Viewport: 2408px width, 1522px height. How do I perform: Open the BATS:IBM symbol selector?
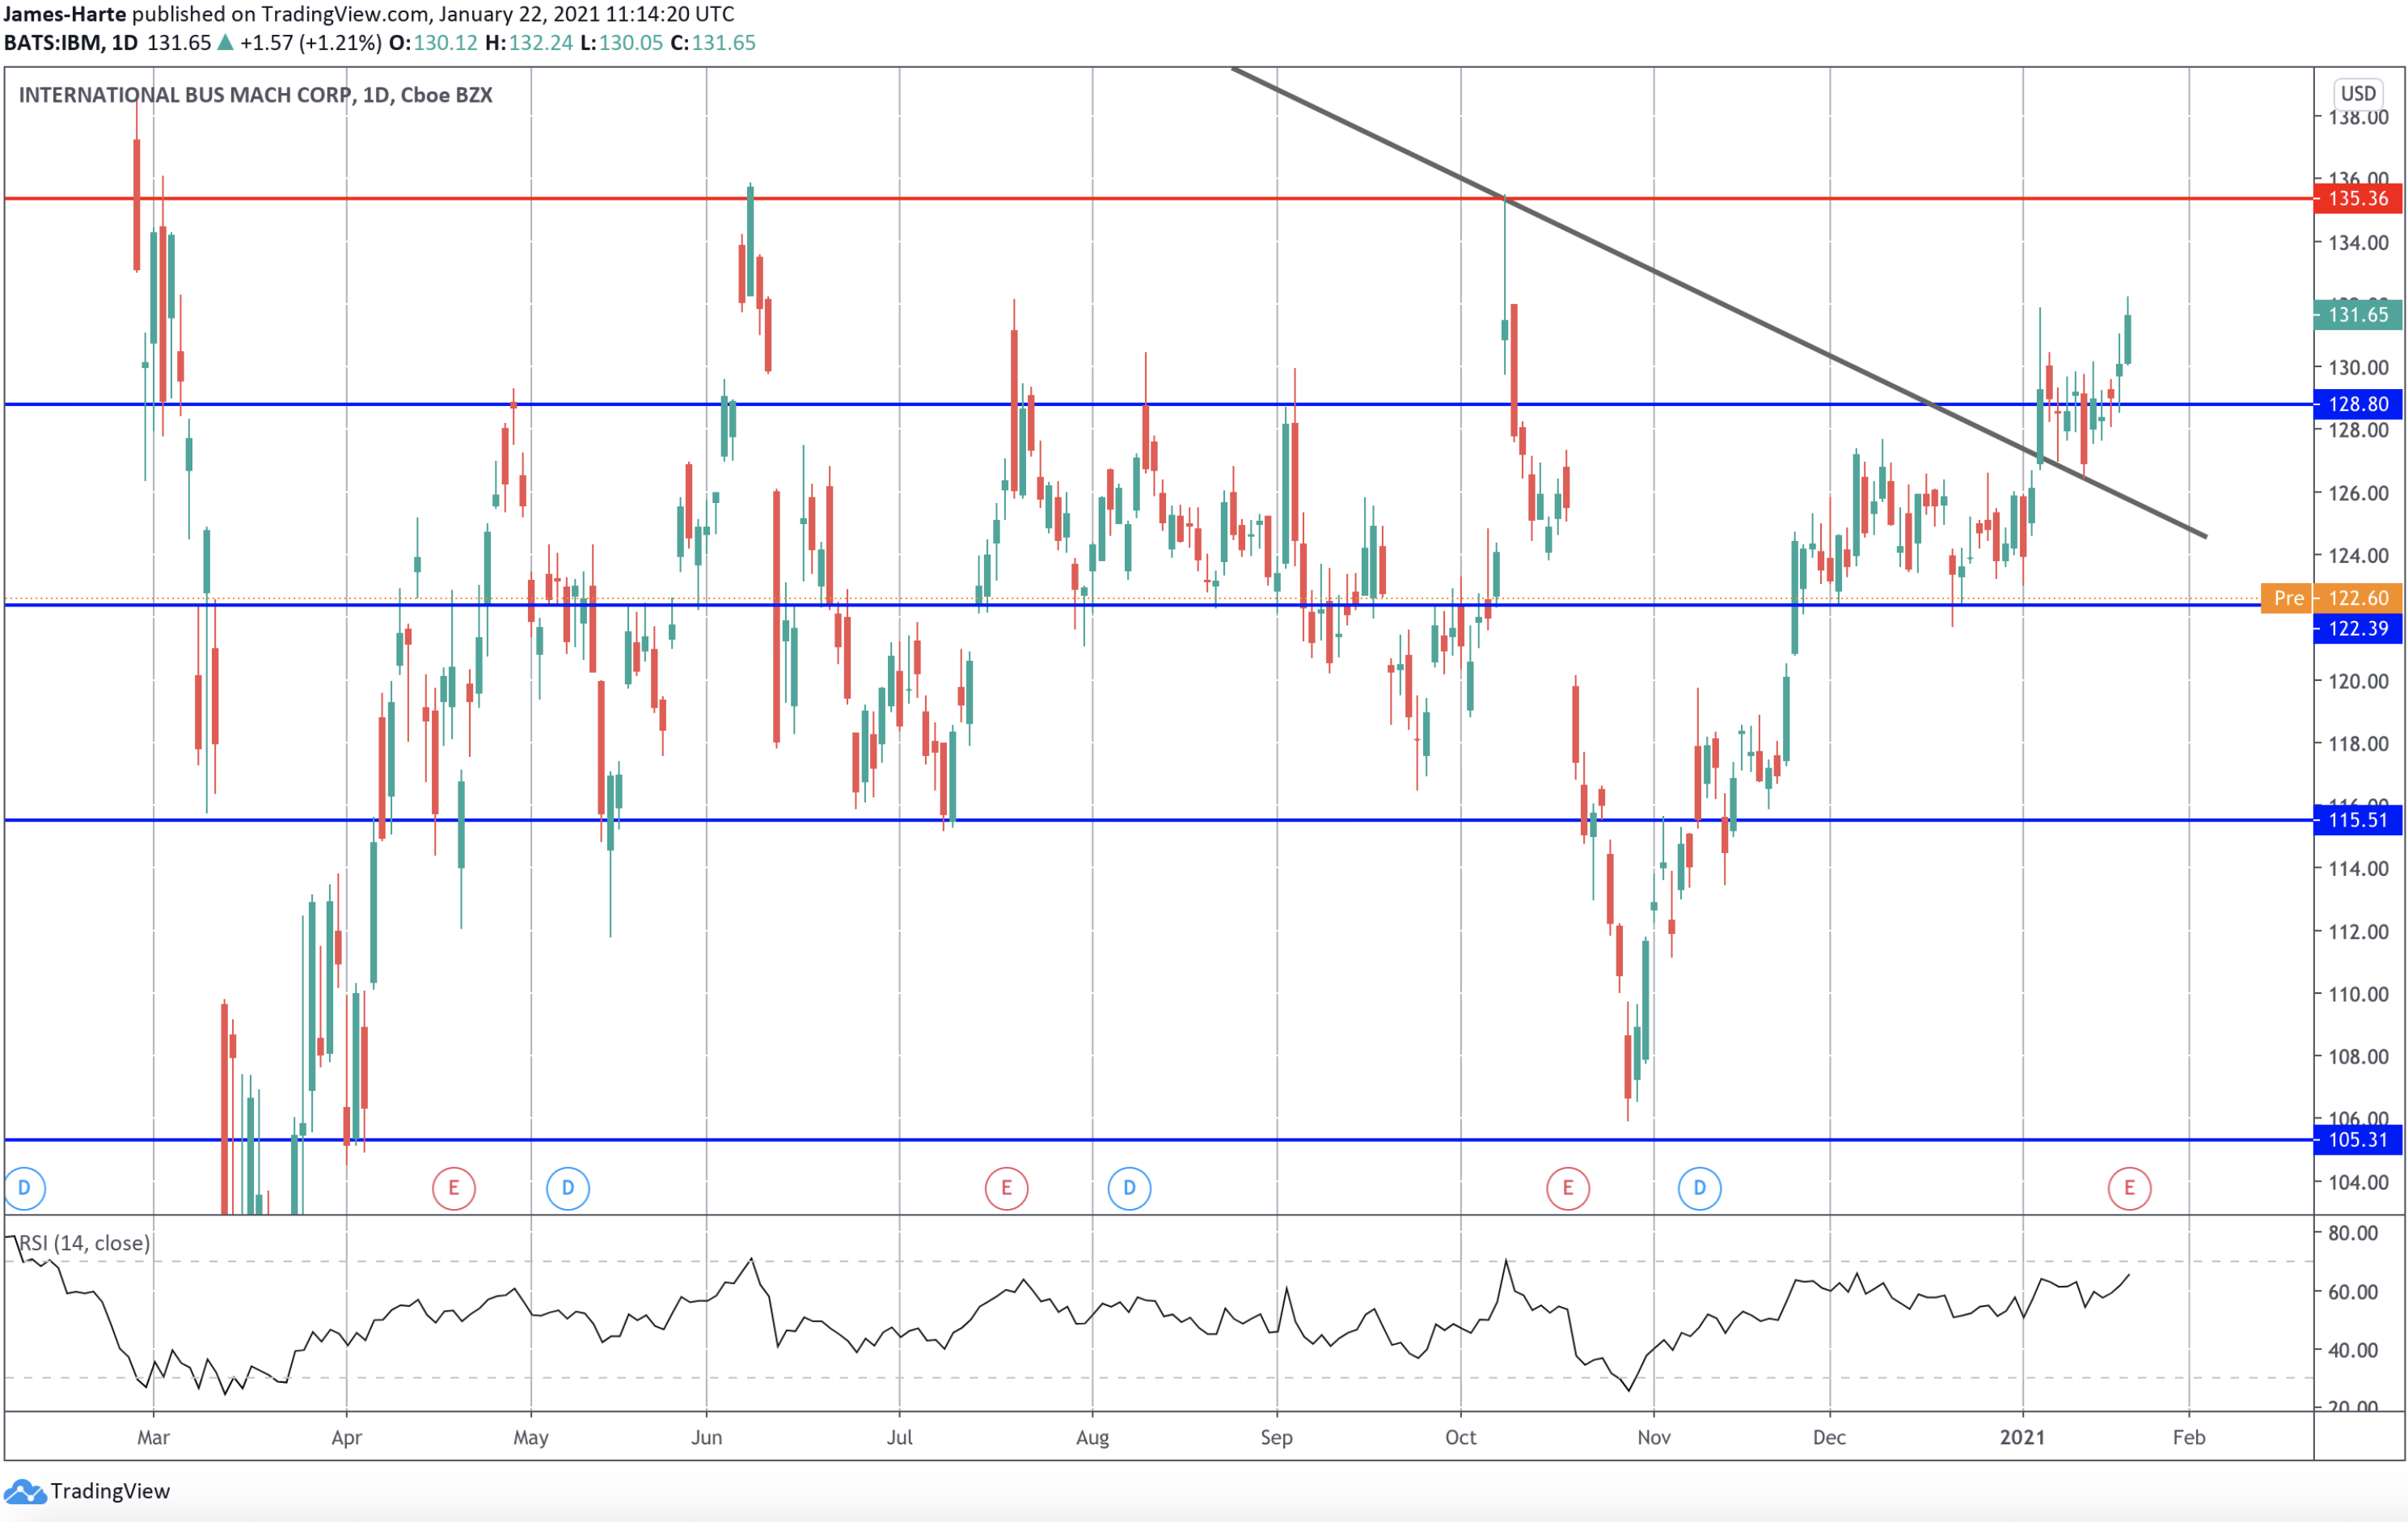tap(57, 43)
